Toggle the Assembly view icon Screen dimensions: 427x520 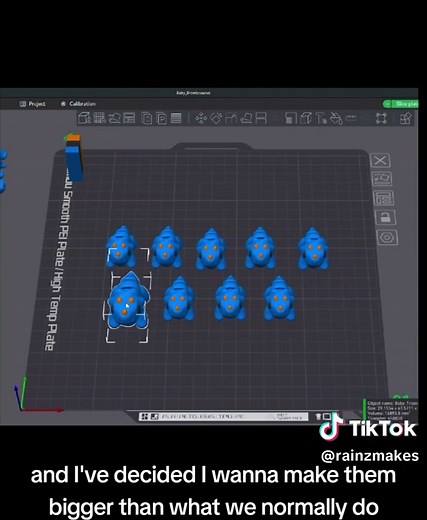(x=406, y=118)
